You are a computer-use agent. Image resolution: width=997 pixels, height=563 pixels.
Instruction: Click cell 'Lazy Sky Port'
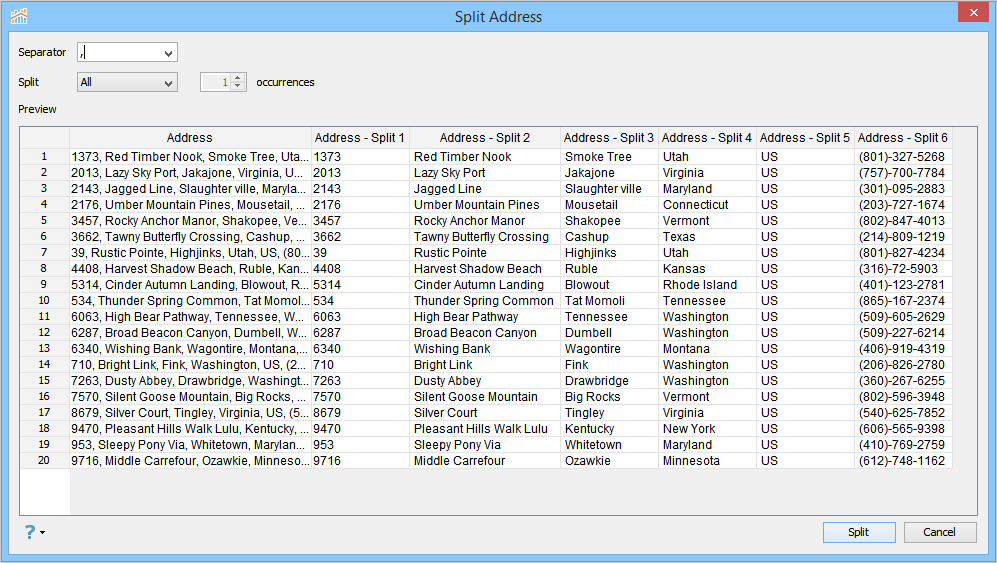pos(485,172)
